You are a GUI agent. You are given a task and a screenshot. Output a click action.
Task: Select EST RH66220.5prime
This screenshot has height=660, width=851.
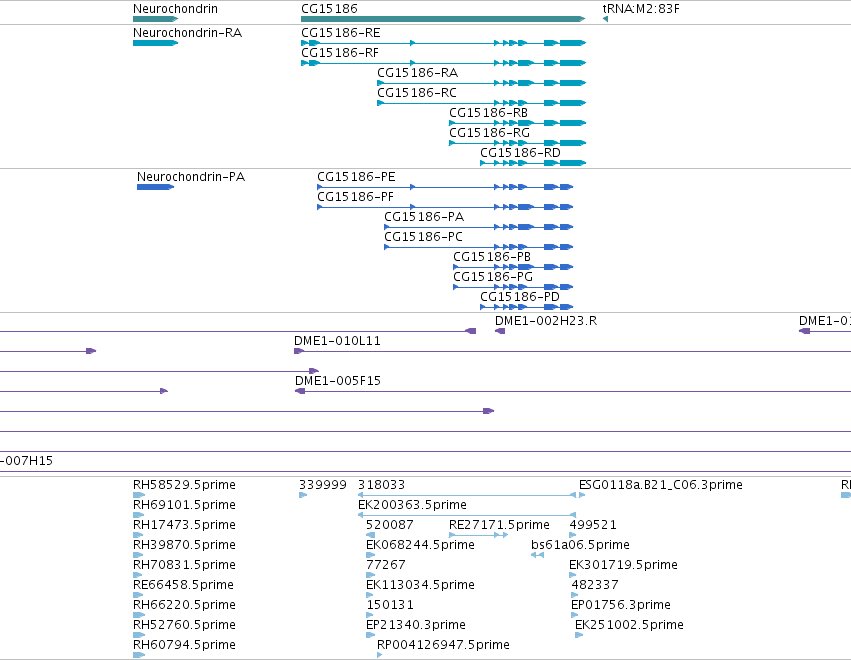[x=185, y=605]
